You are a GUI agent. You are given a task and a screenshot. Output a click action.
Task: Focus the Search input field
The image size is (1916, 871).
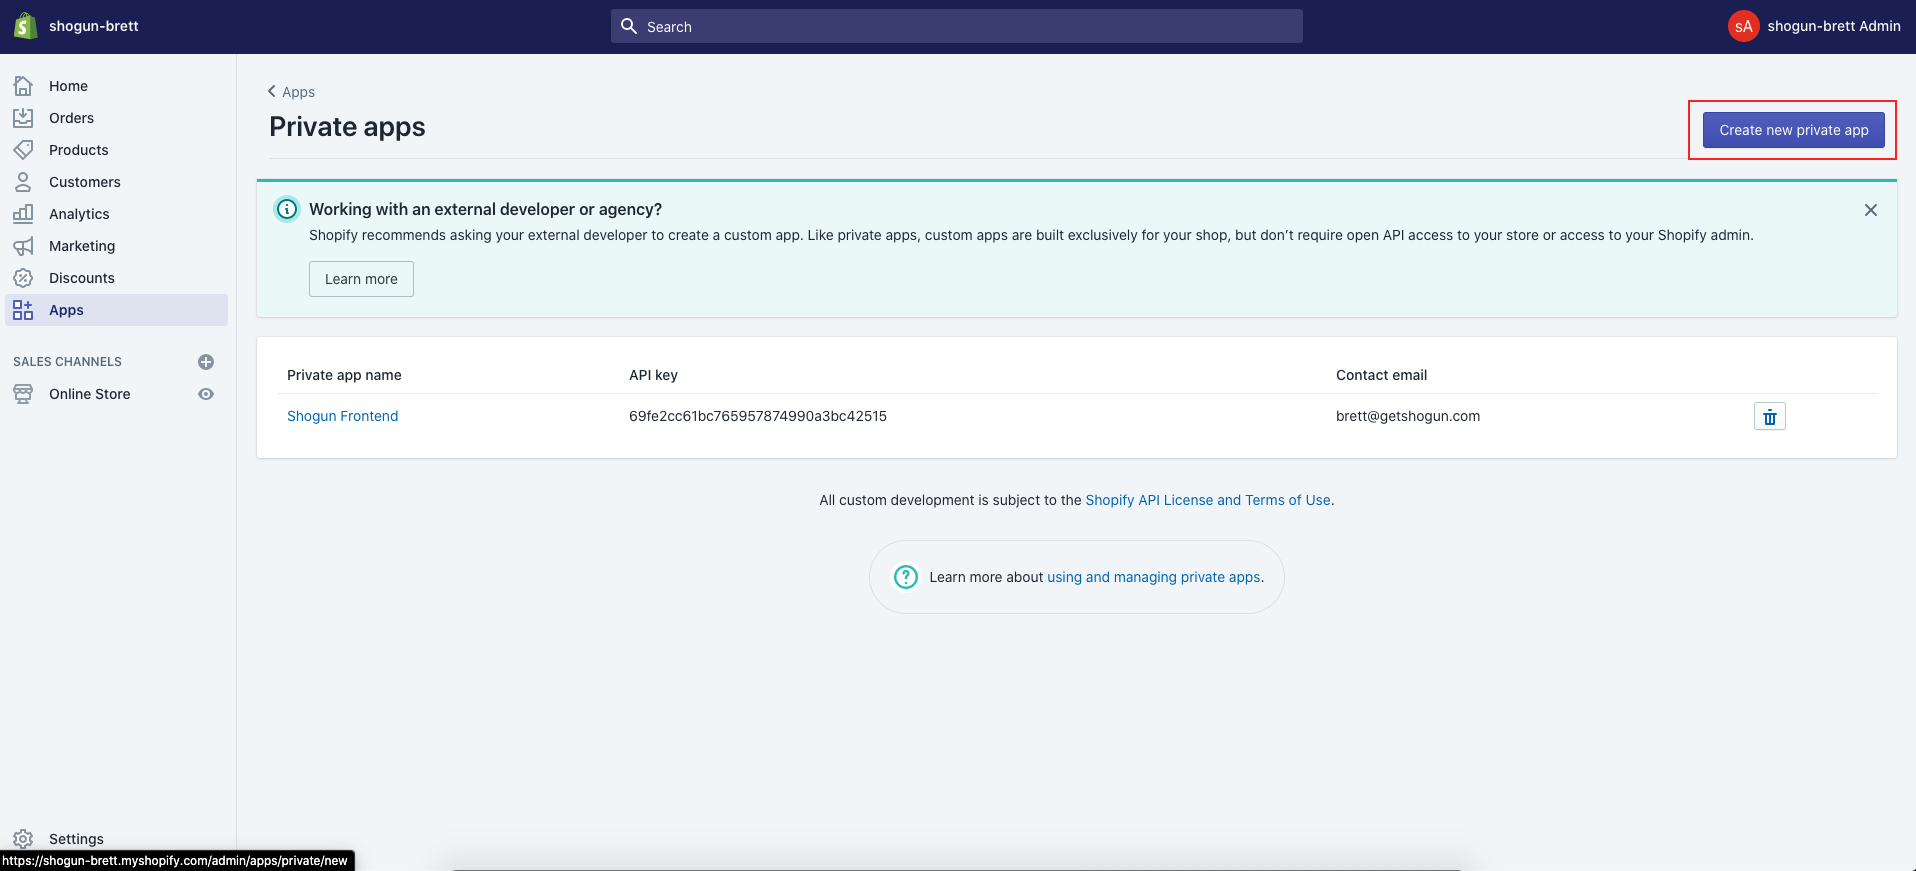(x=957, y=26)
